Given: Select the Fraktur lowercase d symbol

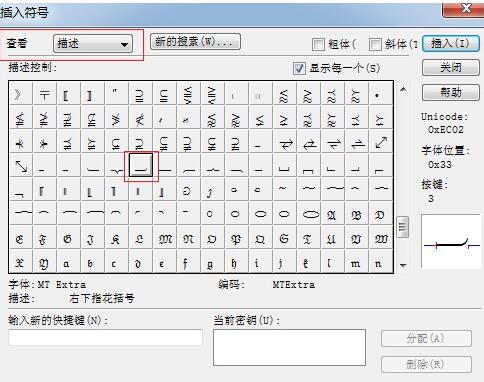Looking at the screenshot, I should pyautogui.click(x=140, y=262).
